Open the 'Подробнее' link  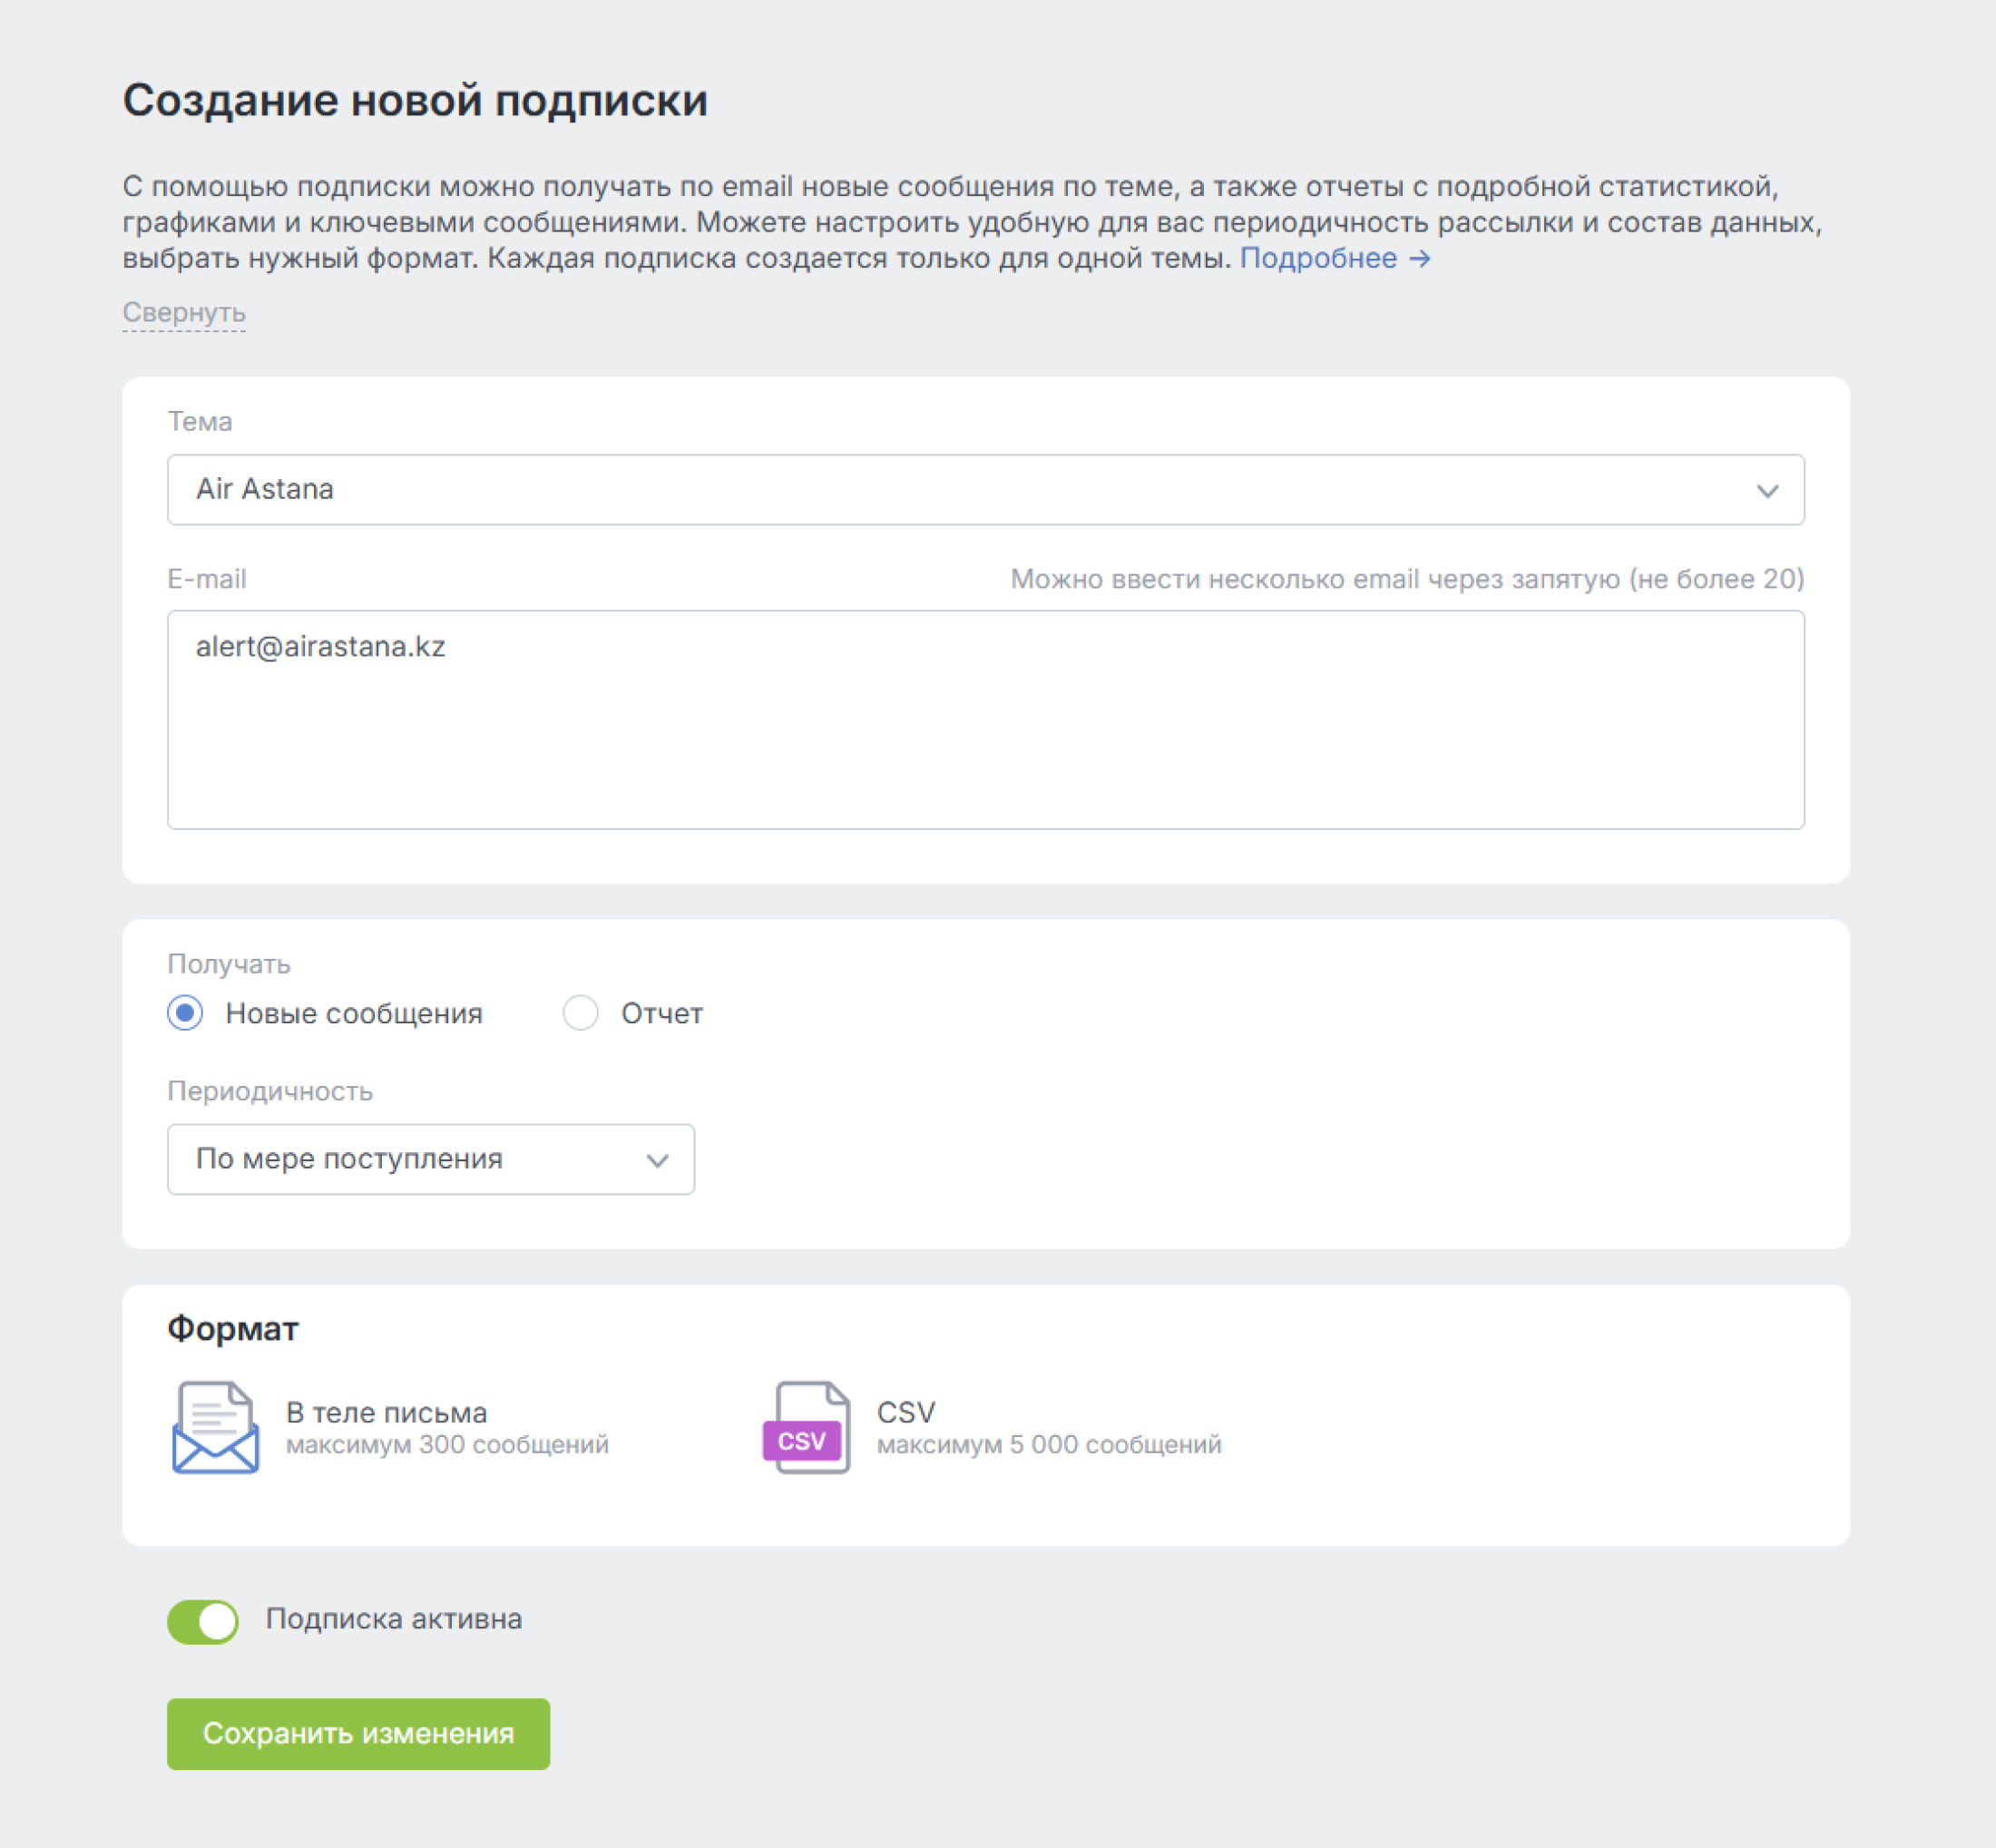click(1318, 258)
